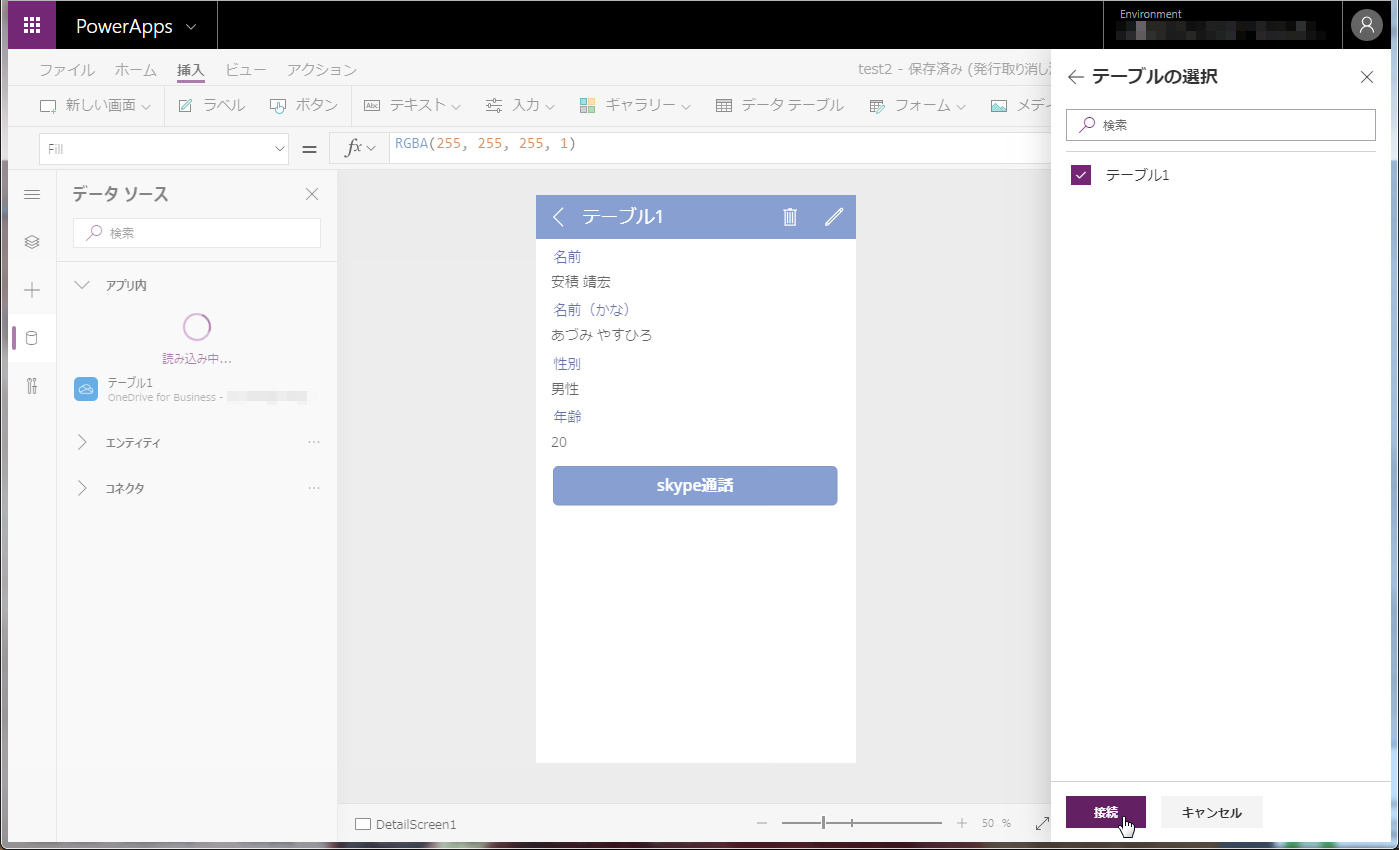Collapse the アプリ内 section
Image resolution: width=1399 pixels, height=850 pixels.
click(x=82, y=285)
